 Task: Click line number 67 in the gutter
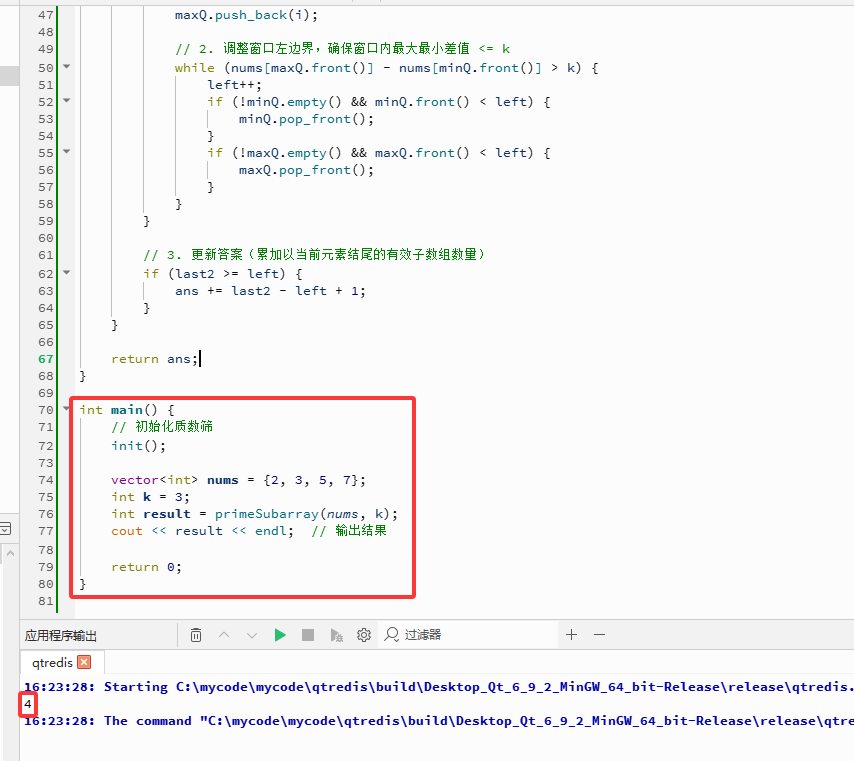pos(46,359)
